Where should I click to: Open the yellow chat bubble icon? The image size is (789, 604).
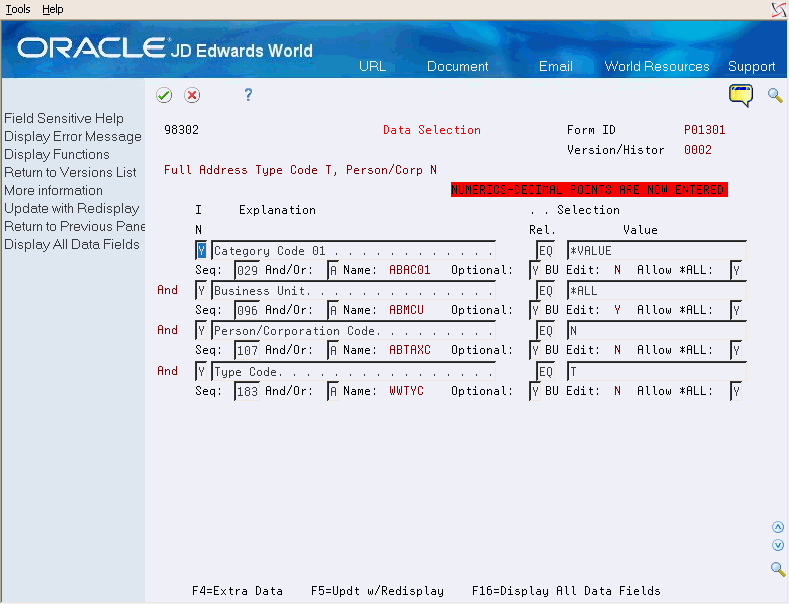tap(741, 96)
